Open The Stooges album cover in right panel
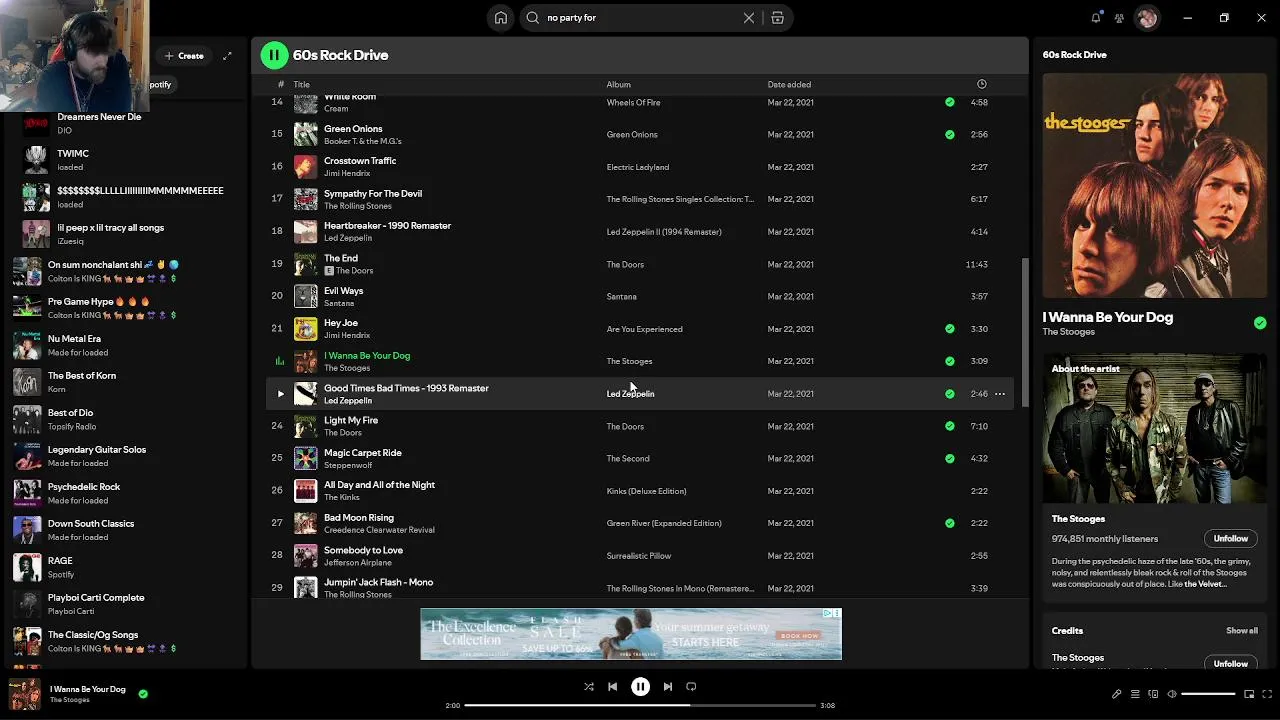 1155,185
